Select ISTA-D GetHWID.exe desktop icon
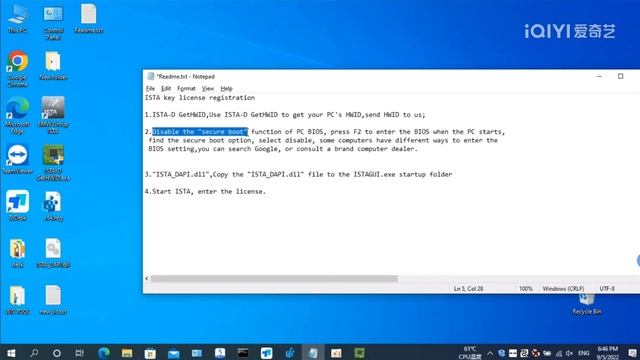Screen dimensions: 640x360 point(53,162)
